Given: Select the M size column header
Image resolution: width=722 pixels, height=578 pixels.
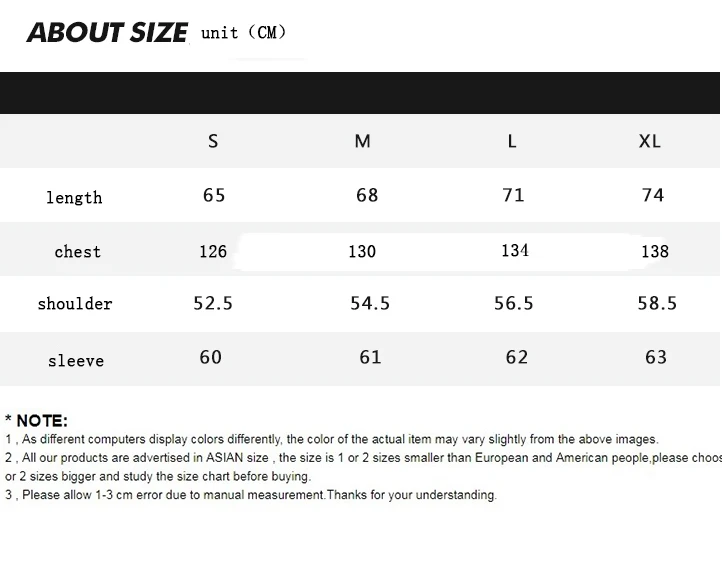Looking at the screenshot, I should 362,141.
